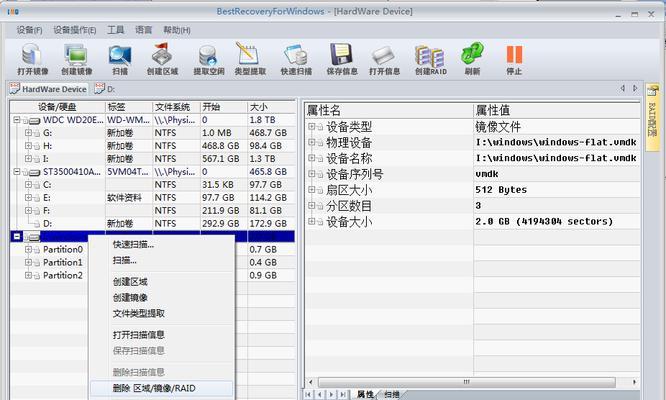Click the 属性值 column header
Screen dimensions: 666x400
point(556,110)
